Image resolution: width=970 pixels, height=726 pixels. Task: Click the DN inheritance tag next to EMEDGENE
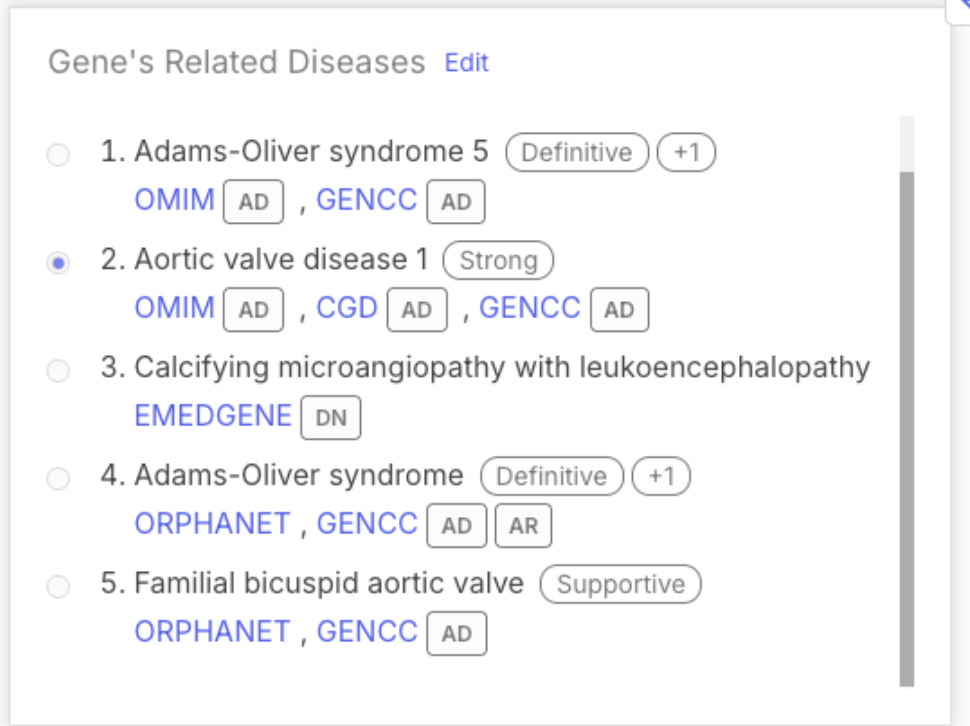coord(331,419)
